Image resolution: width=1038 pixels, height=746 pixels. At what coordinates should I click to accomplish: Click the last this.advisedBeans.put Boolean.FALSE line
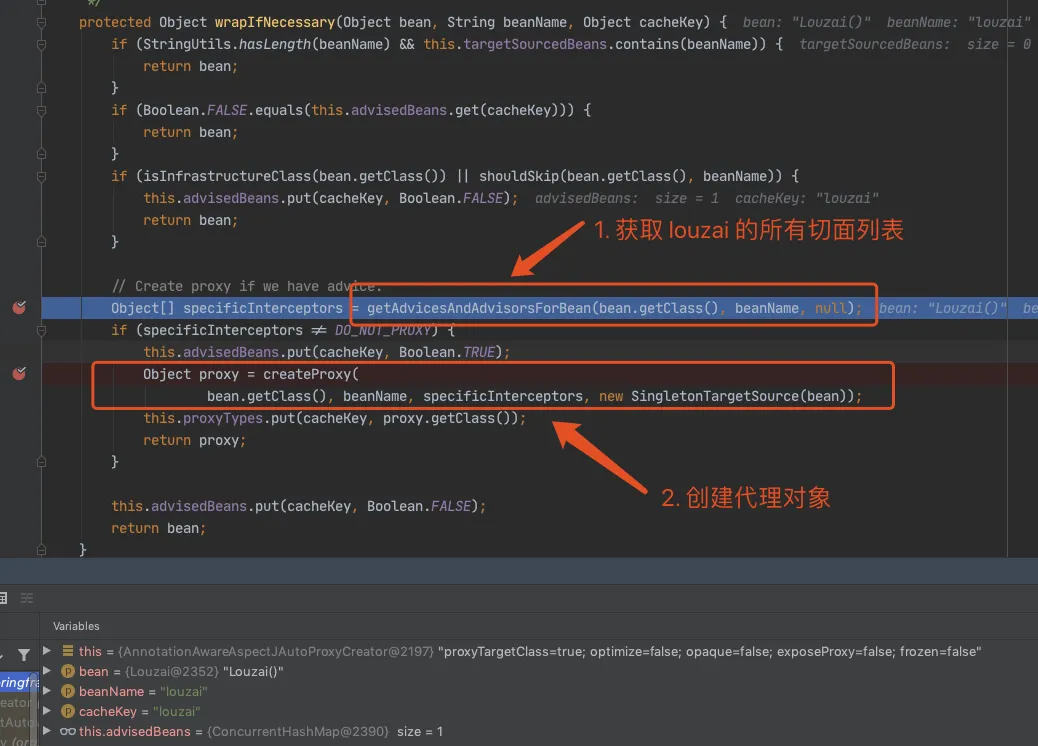(299, 506)
